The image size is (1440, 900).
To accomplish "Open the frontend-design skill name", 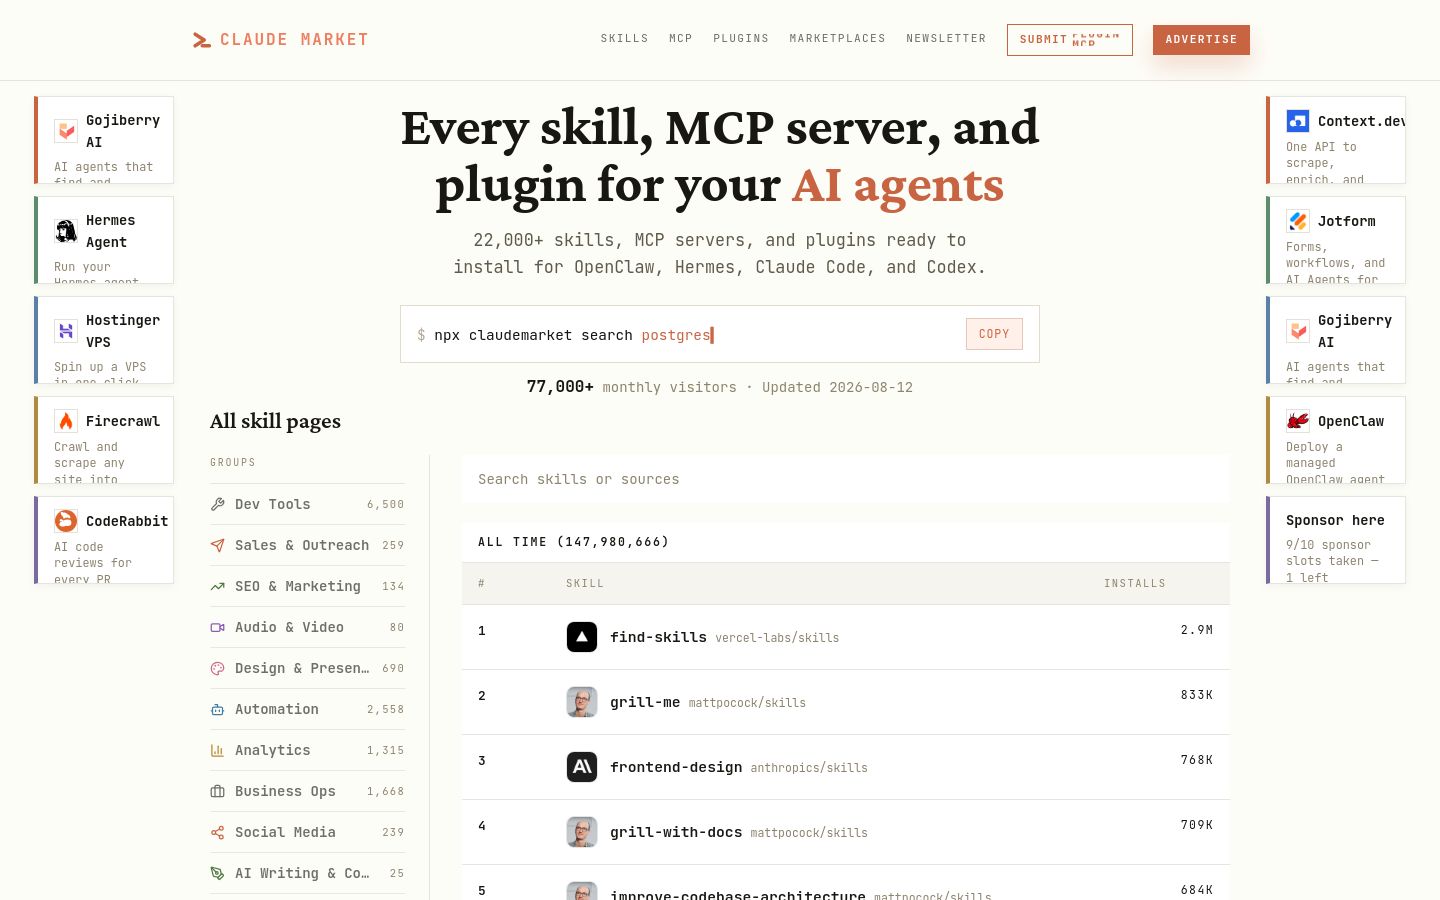I will click(676, 767).
